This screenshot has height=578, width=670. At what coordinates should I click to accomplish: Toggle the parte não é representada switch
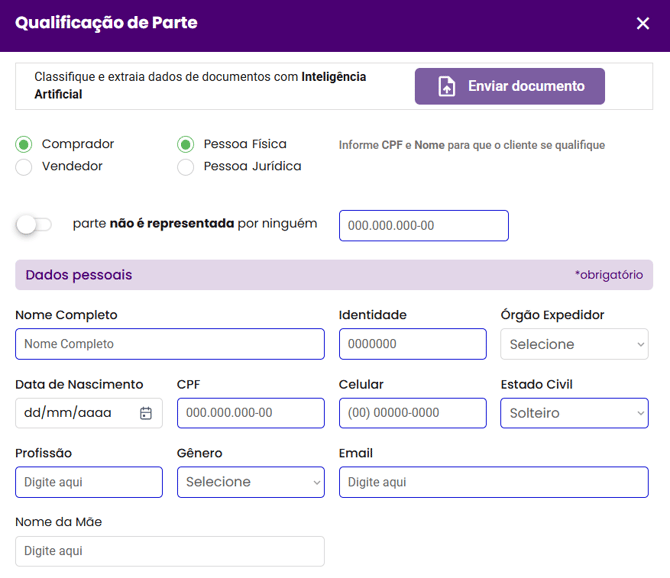click(33, 225)
